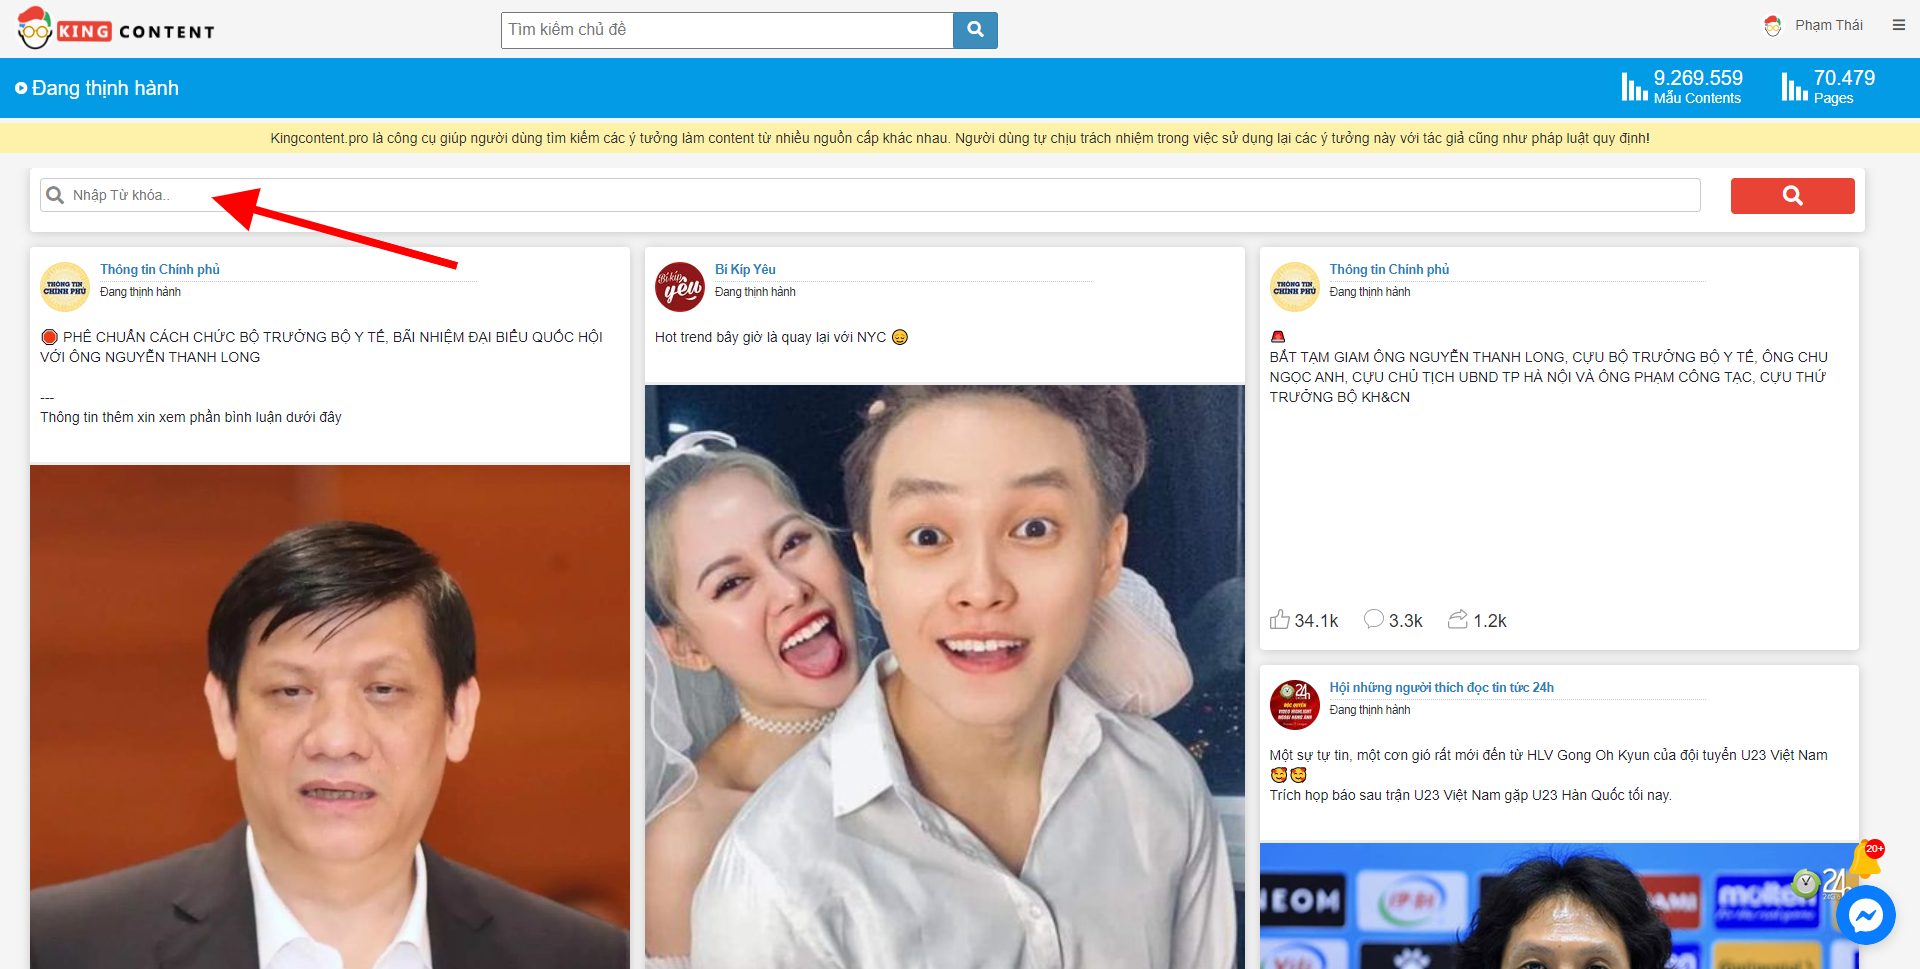The image size is (1920, 969).
Task: Click the magnifier icon inside keyword field
Action: 55,195
